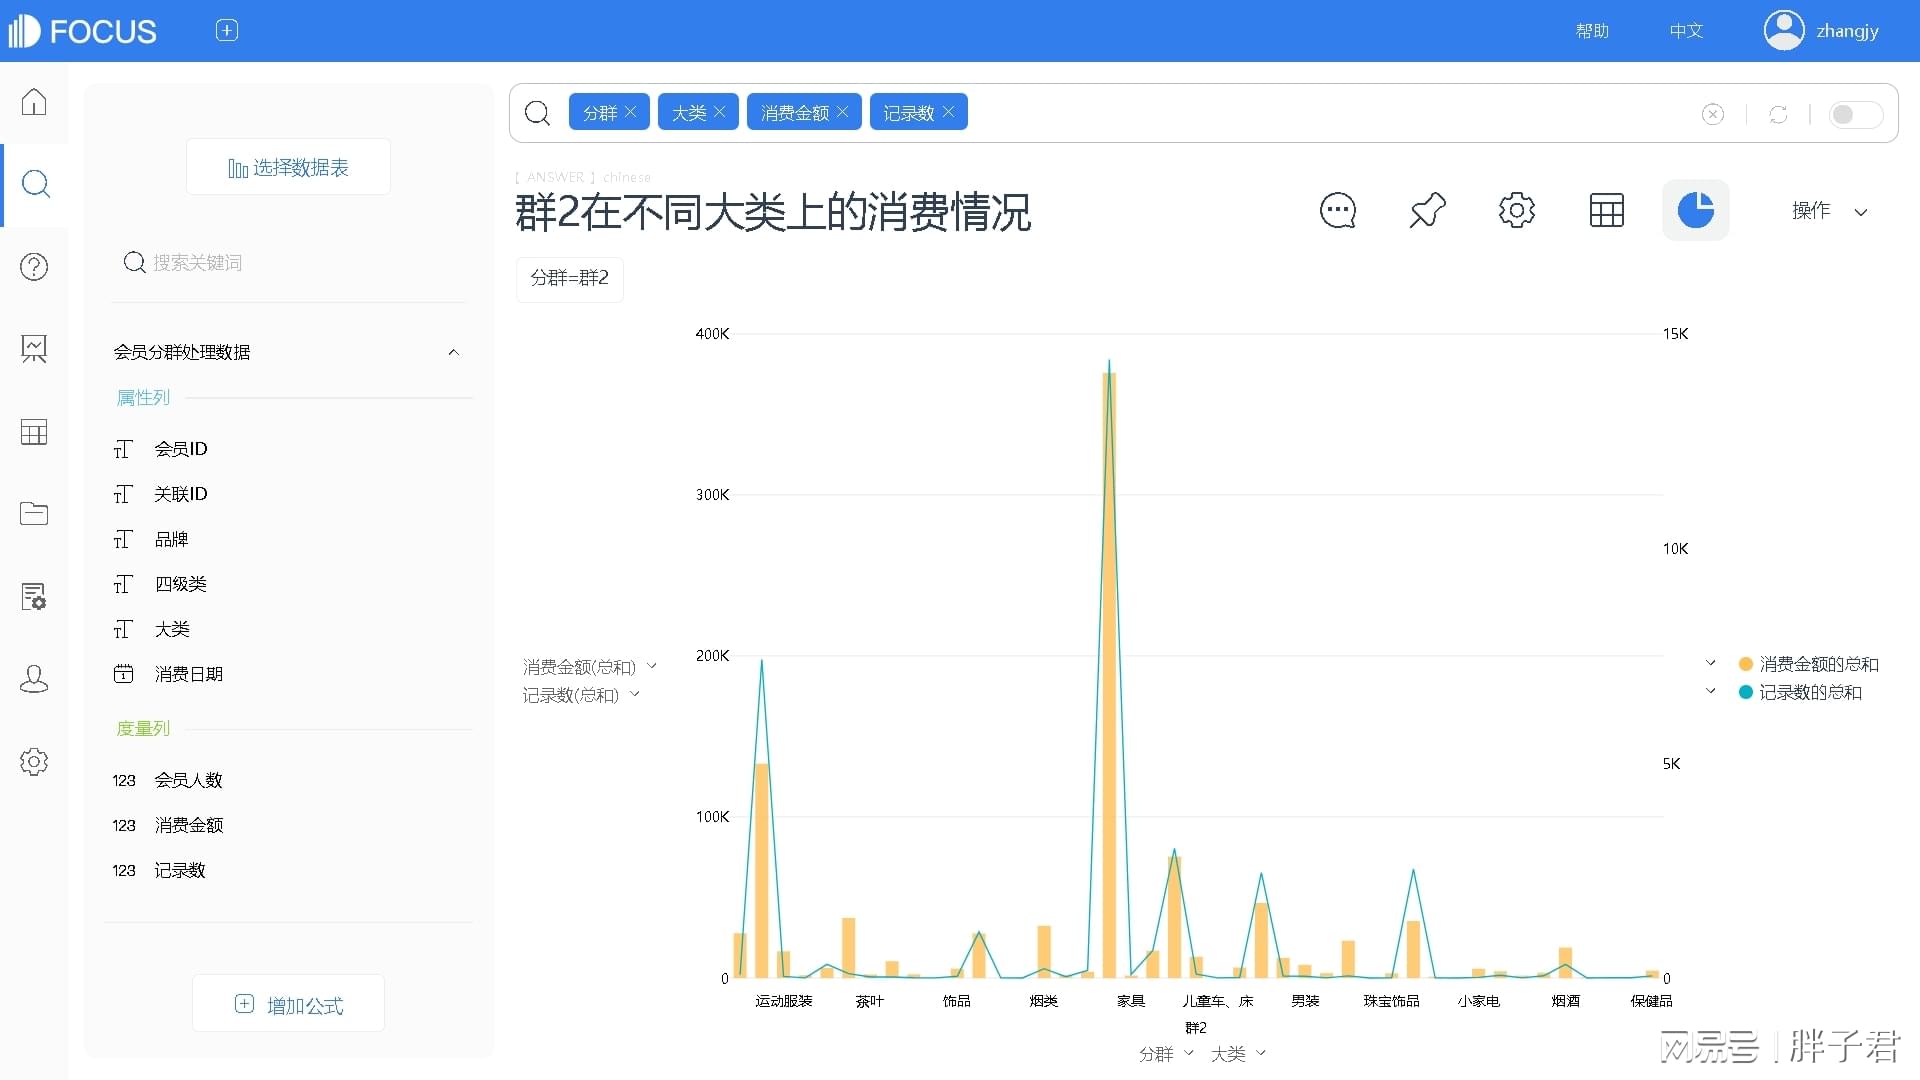Switch to table view icon

[x=1607, y=211]
